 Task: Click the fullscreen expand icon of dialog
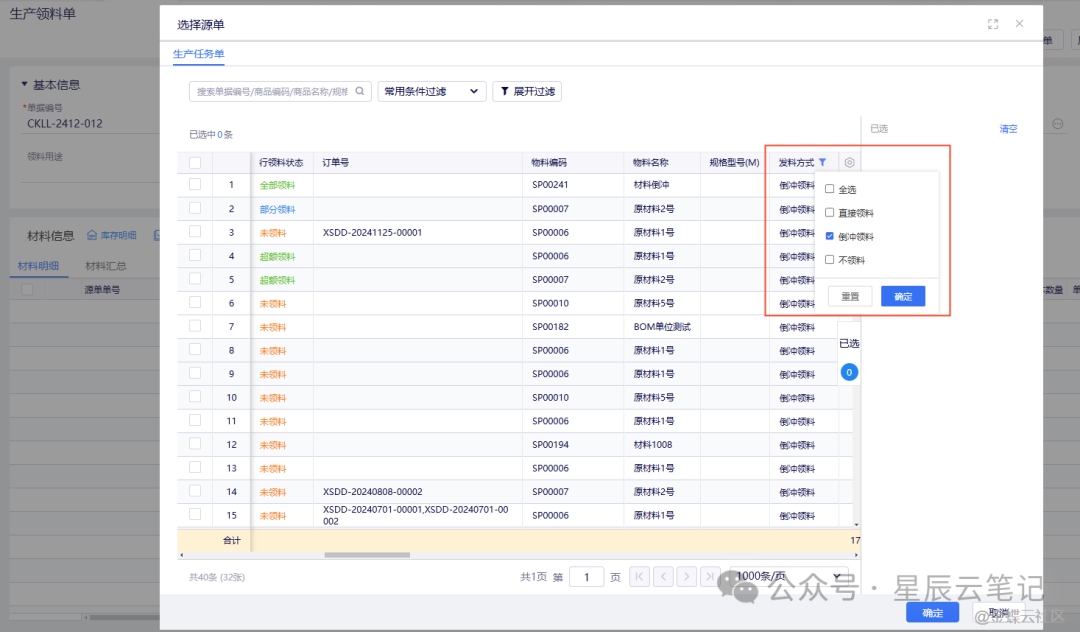993,24
